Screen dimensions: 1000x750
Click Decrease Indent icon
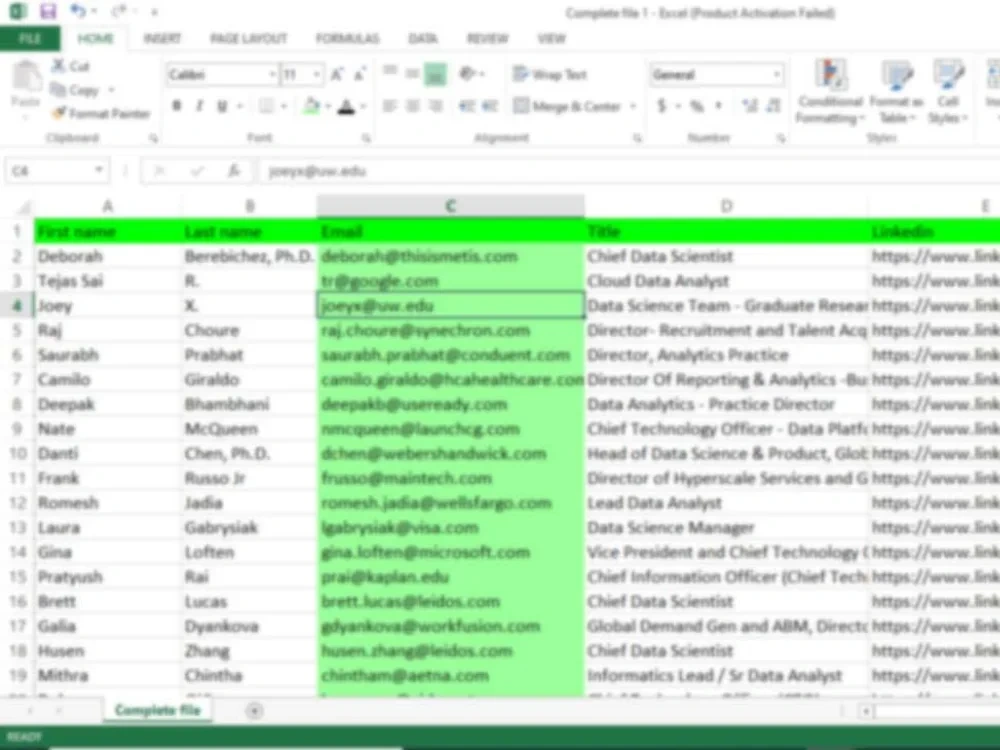(466, 106)
